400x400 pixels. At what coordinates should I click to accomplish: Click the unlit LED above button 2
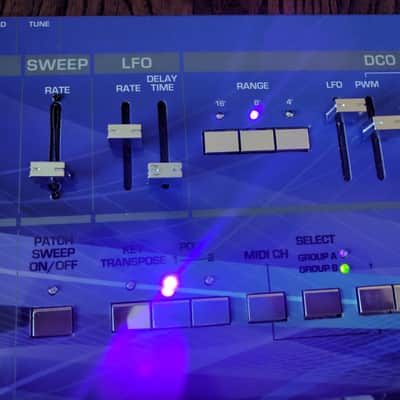(x=209, y=280)
